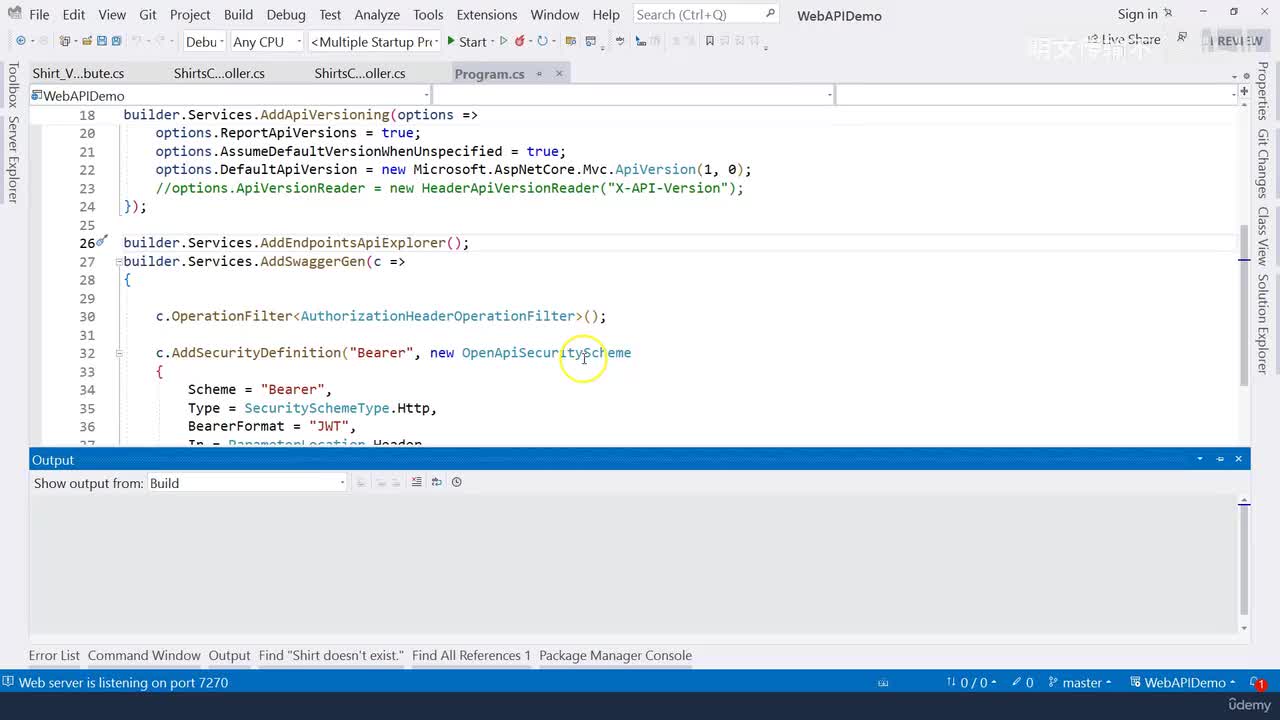This screenshot has height=720, width=1280.
Task: Open the Class View side tab
Action: pyautogui.click(x=1263, y=236)
